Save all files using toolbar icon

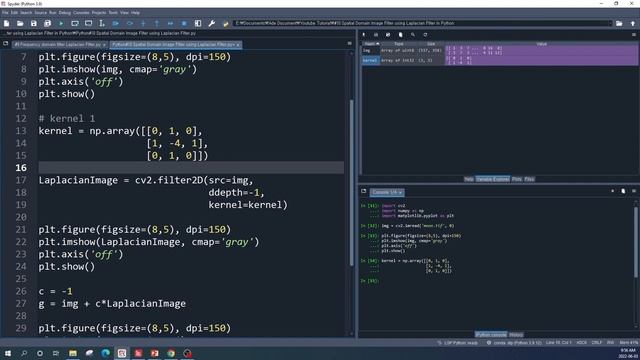[x=47, y=24]
